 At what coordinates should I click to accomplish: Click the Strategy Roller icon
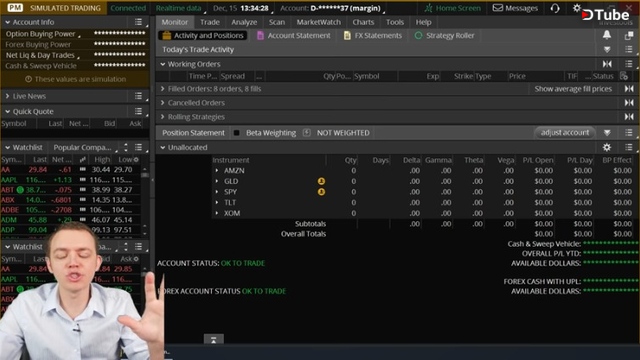418,36
